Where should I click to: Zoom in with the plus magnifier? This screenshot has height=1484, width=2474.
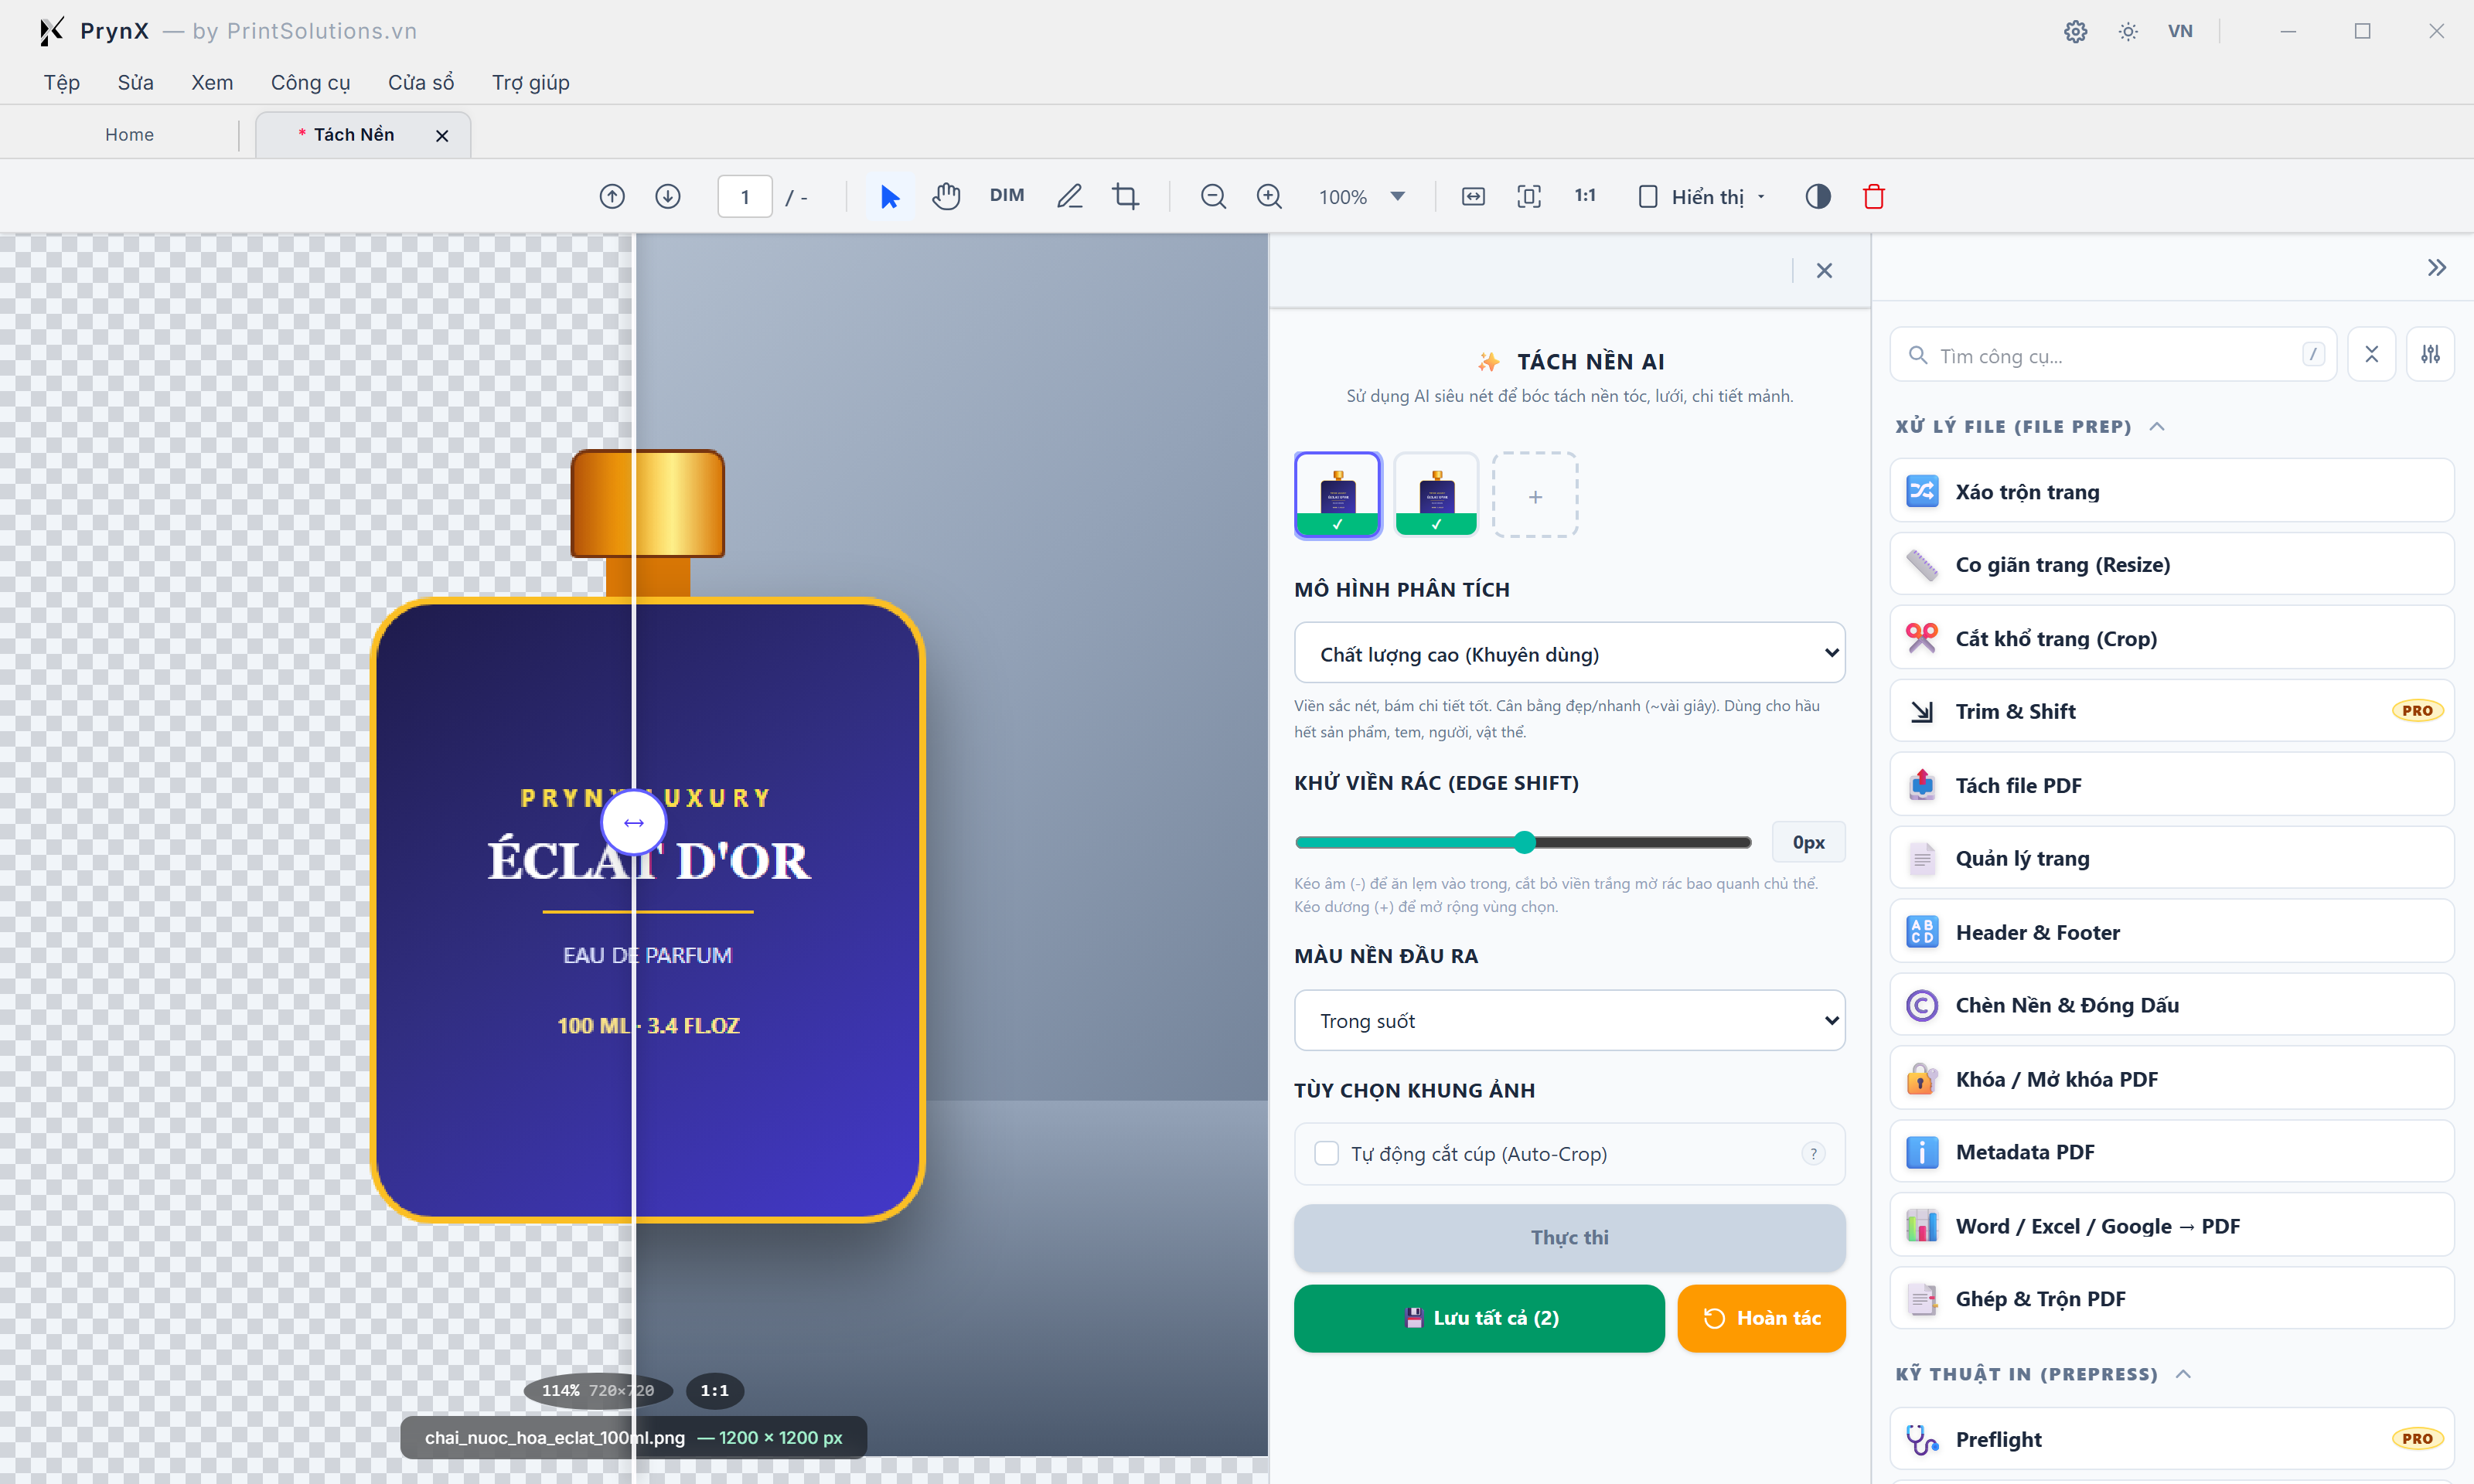click(x=1269, y=196)
